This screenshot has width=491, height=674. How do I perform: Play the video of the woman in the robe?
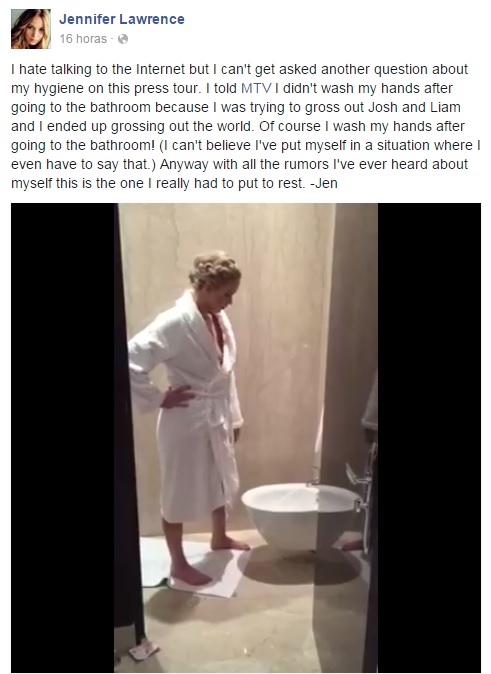246,438
